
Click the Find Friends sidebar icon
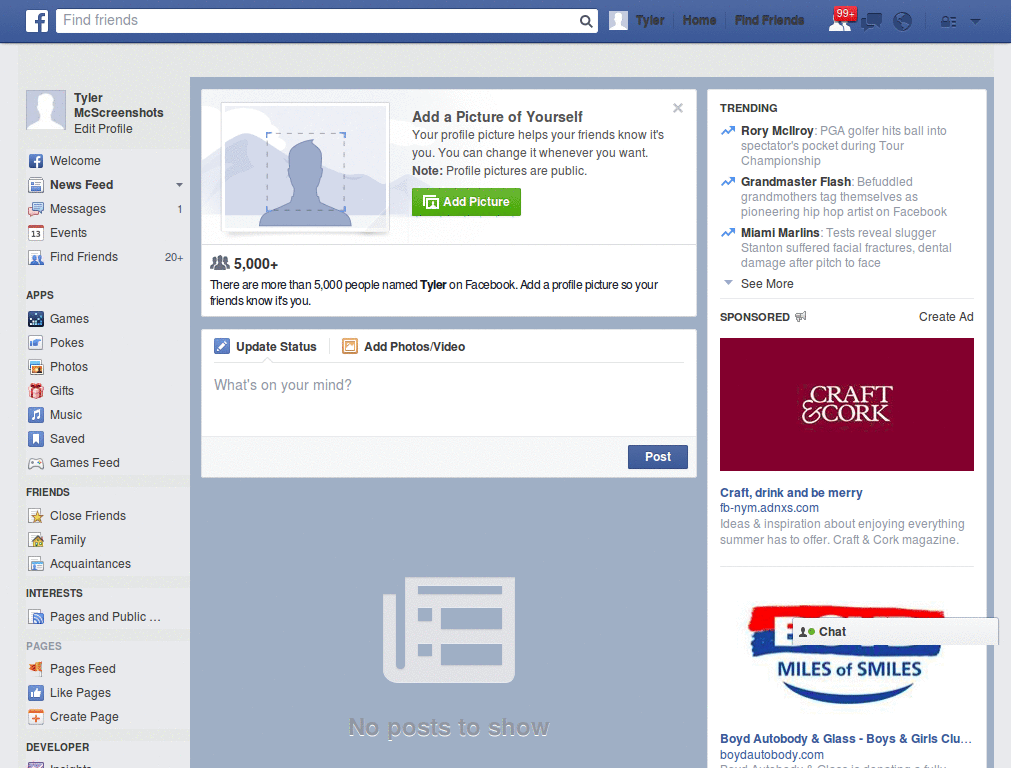[x=36, y=257]
